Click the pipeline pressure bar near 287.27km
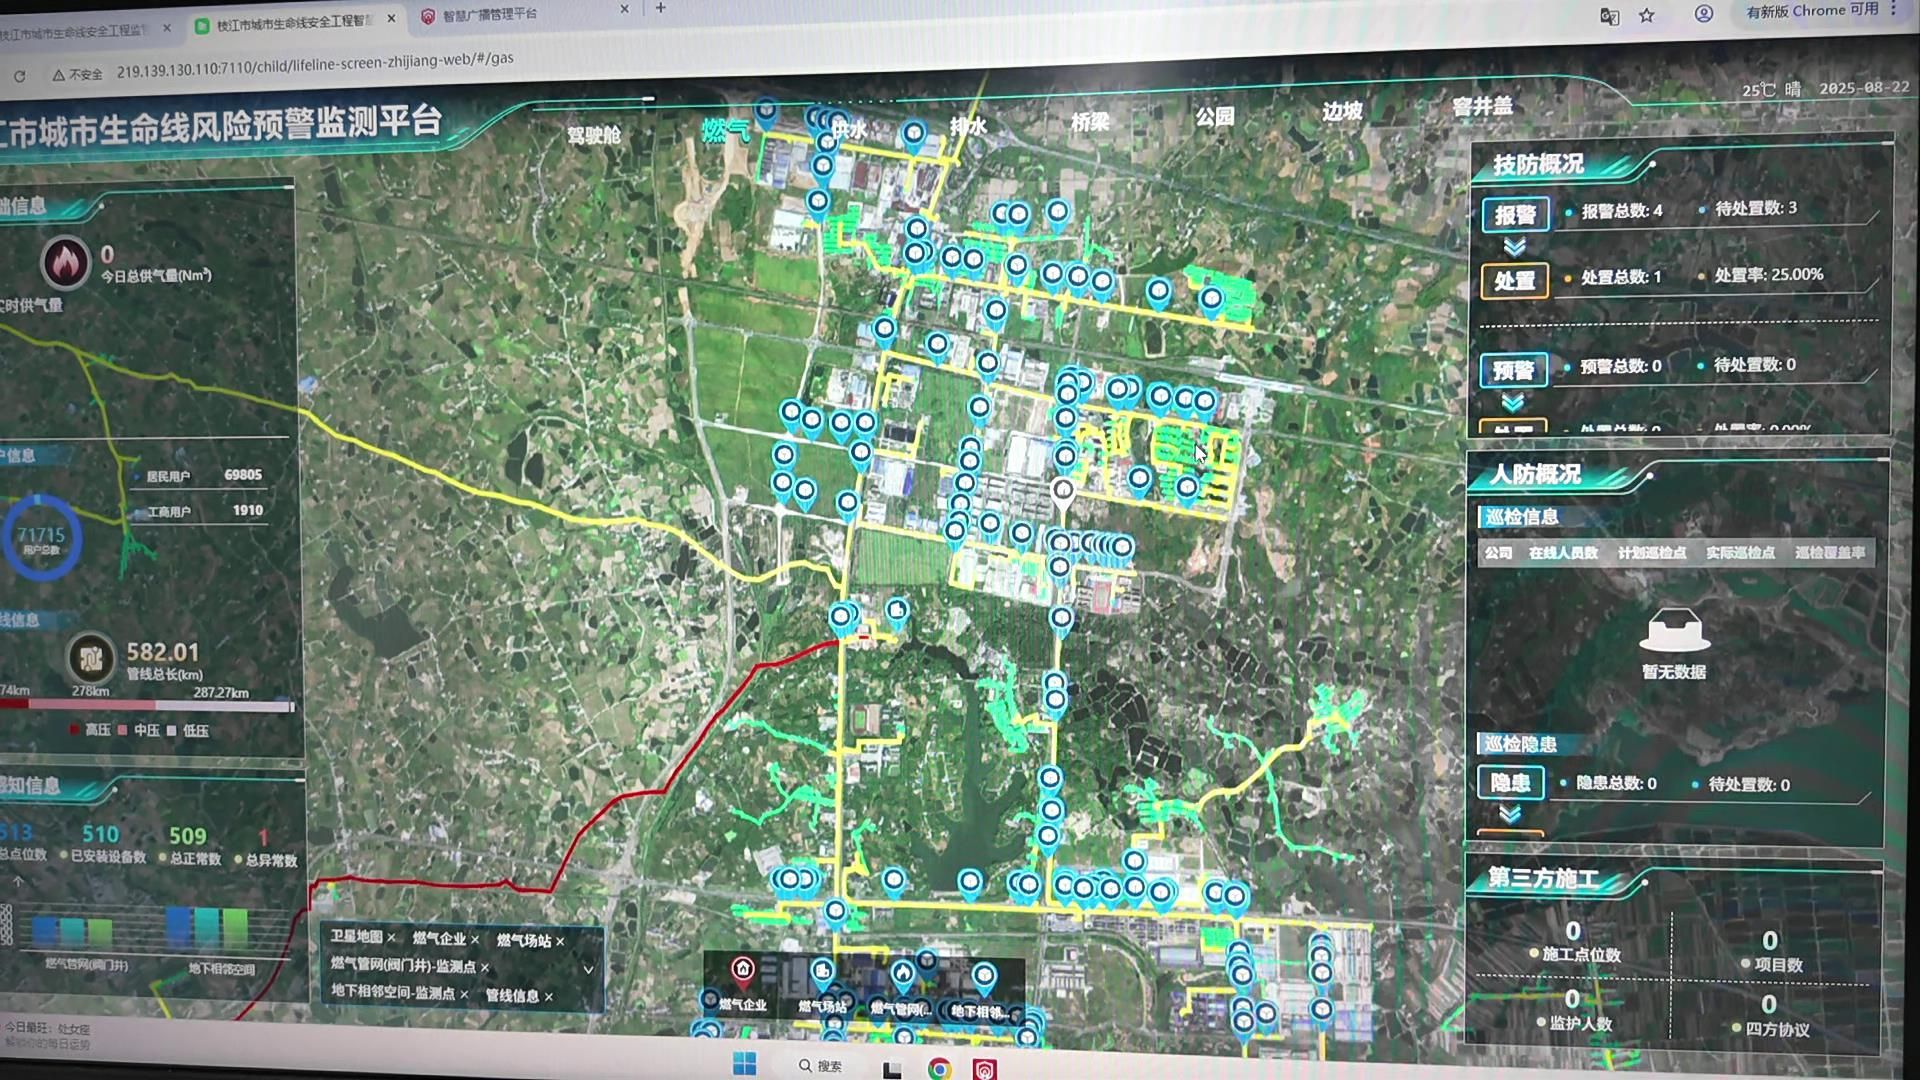Screen dimensions: 1920x1080 pos(220,706)
